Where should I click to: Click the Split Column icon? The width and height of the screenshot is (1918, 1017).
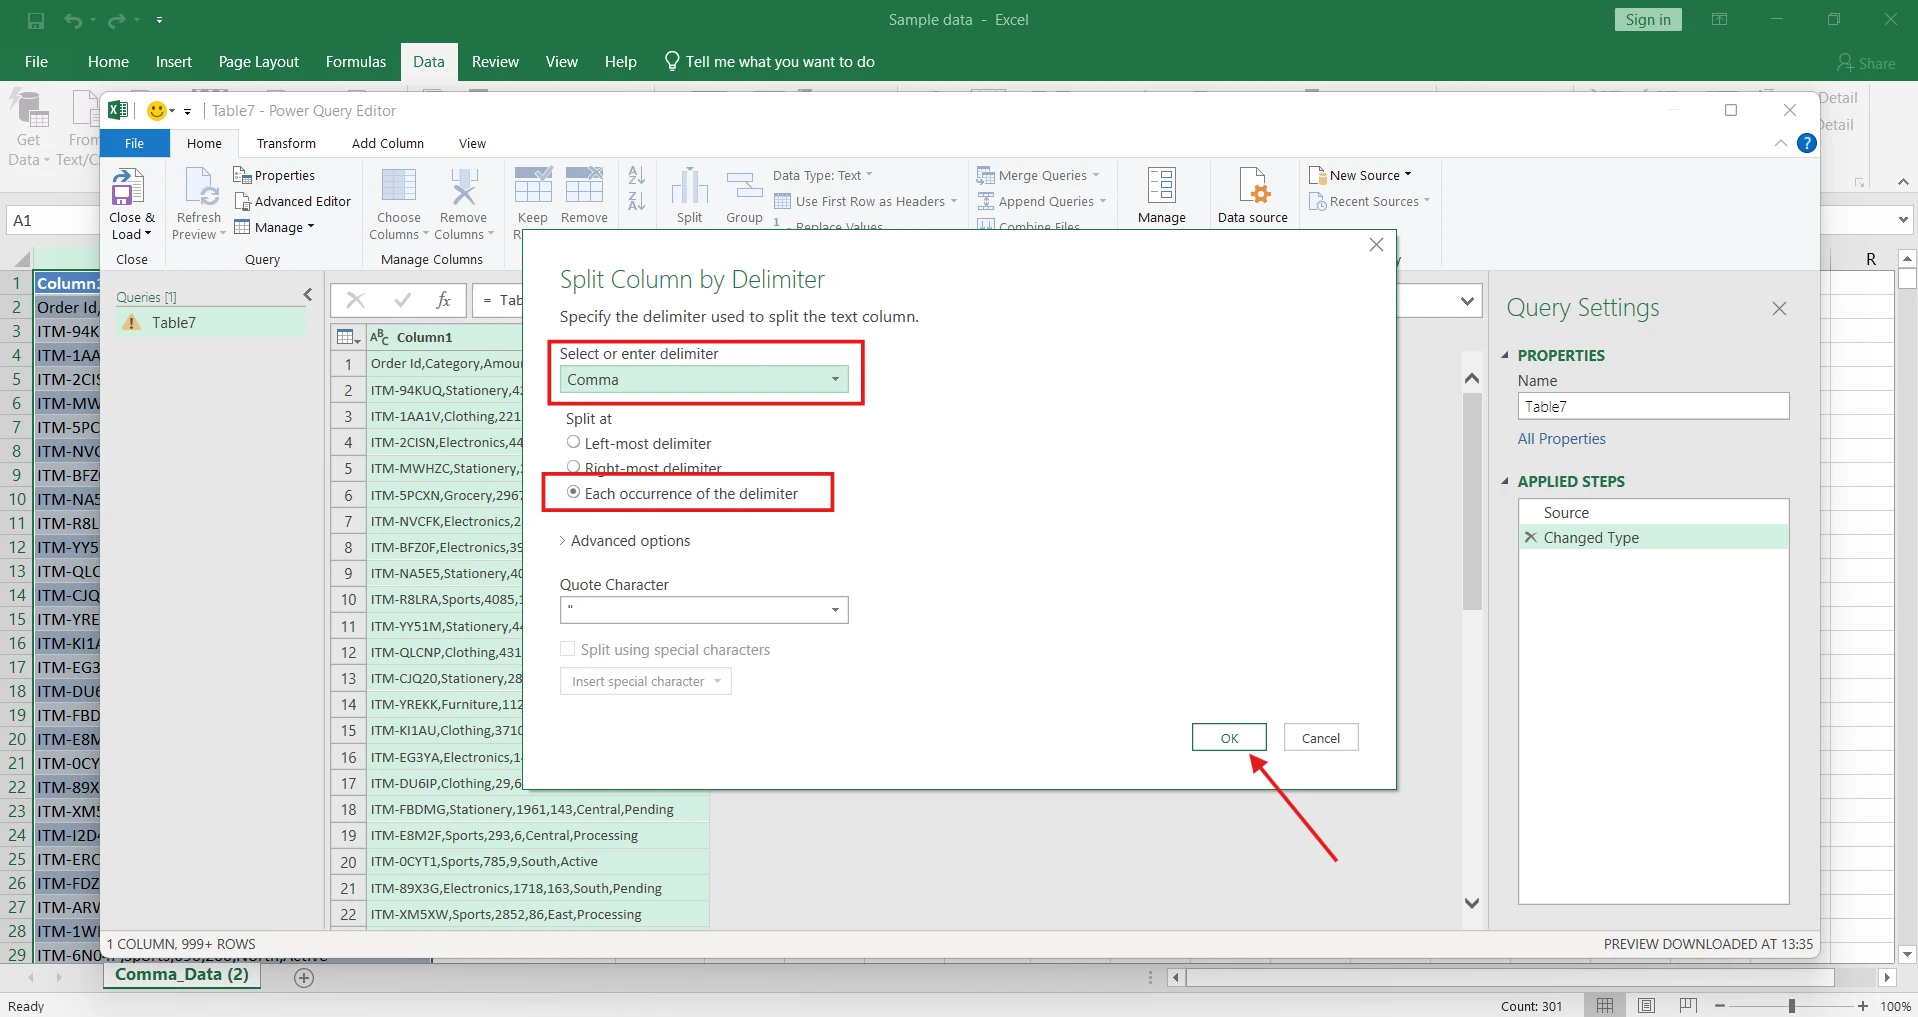click(x=689, y=188)
